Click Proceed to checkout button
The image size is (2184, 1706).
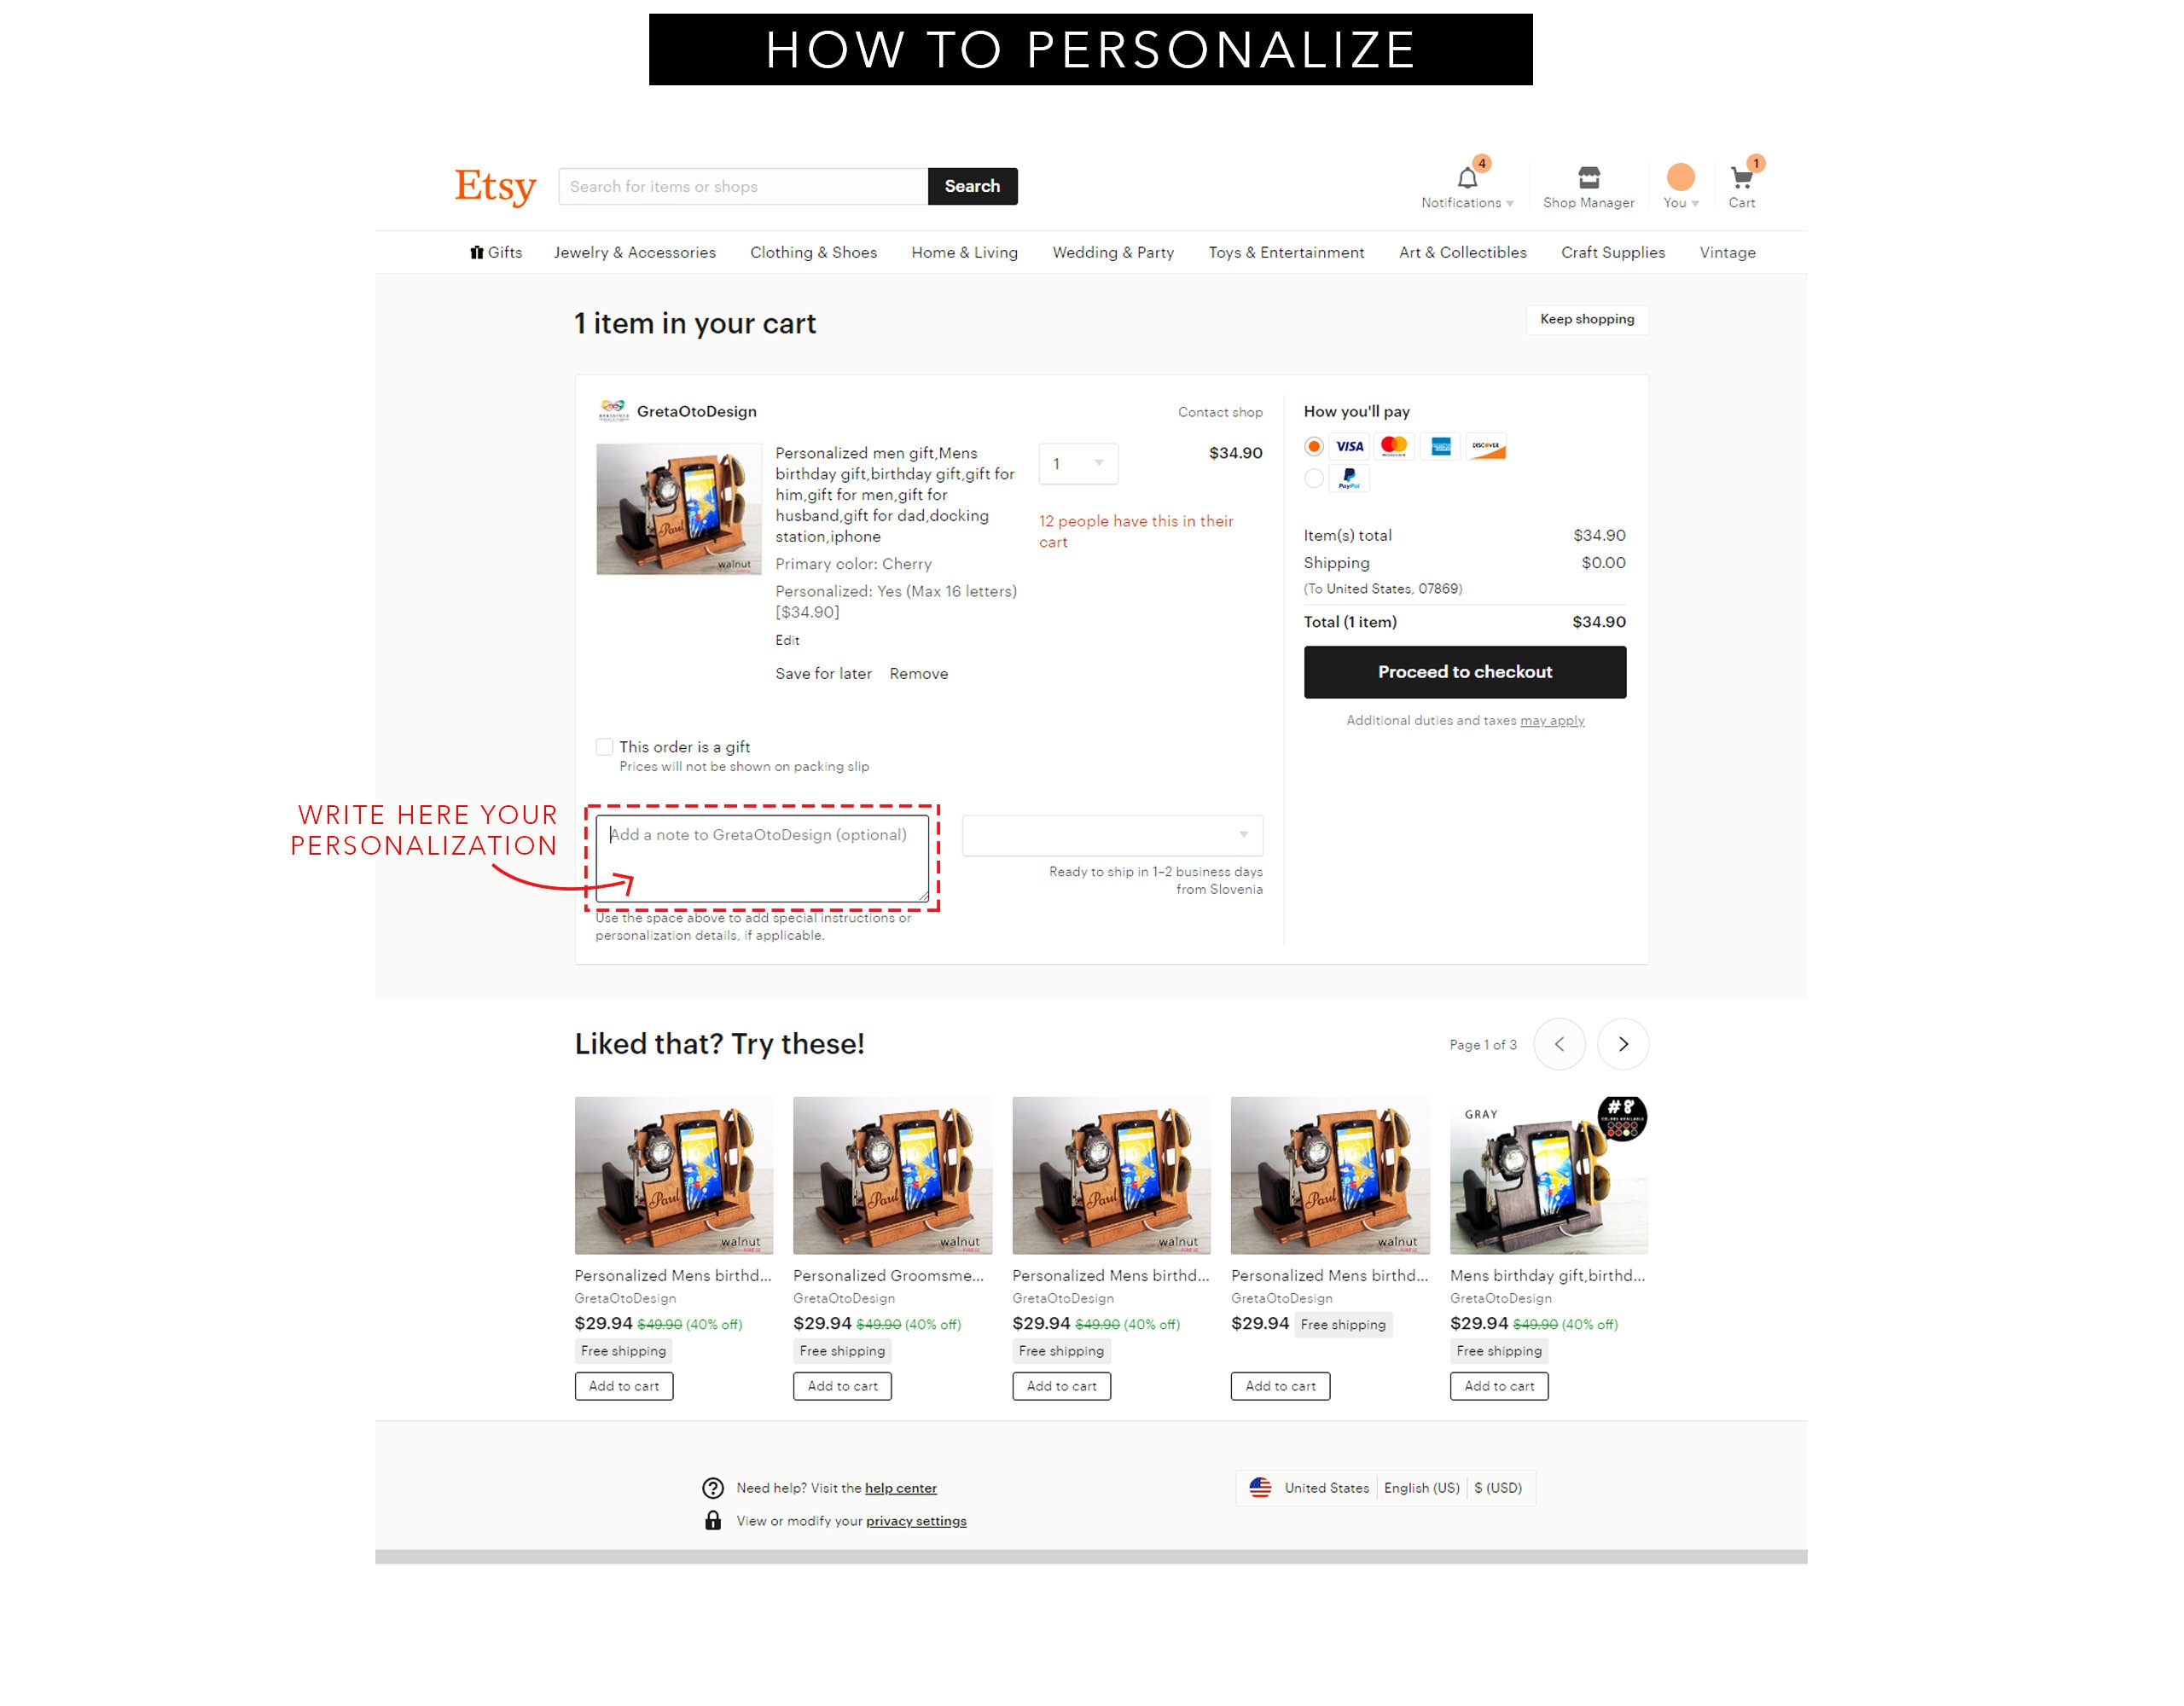pyautogui.click(x=1464, y=672)
